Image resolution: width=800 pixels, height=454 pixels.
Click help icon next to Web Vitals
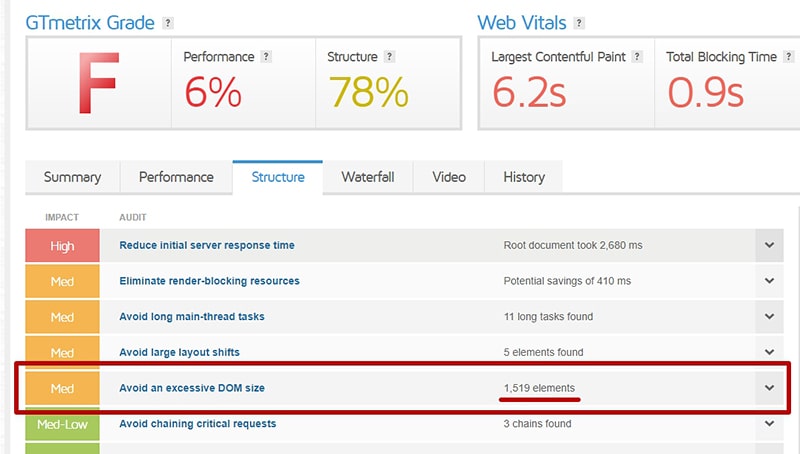pyautogui.click(x=579, y=23)
